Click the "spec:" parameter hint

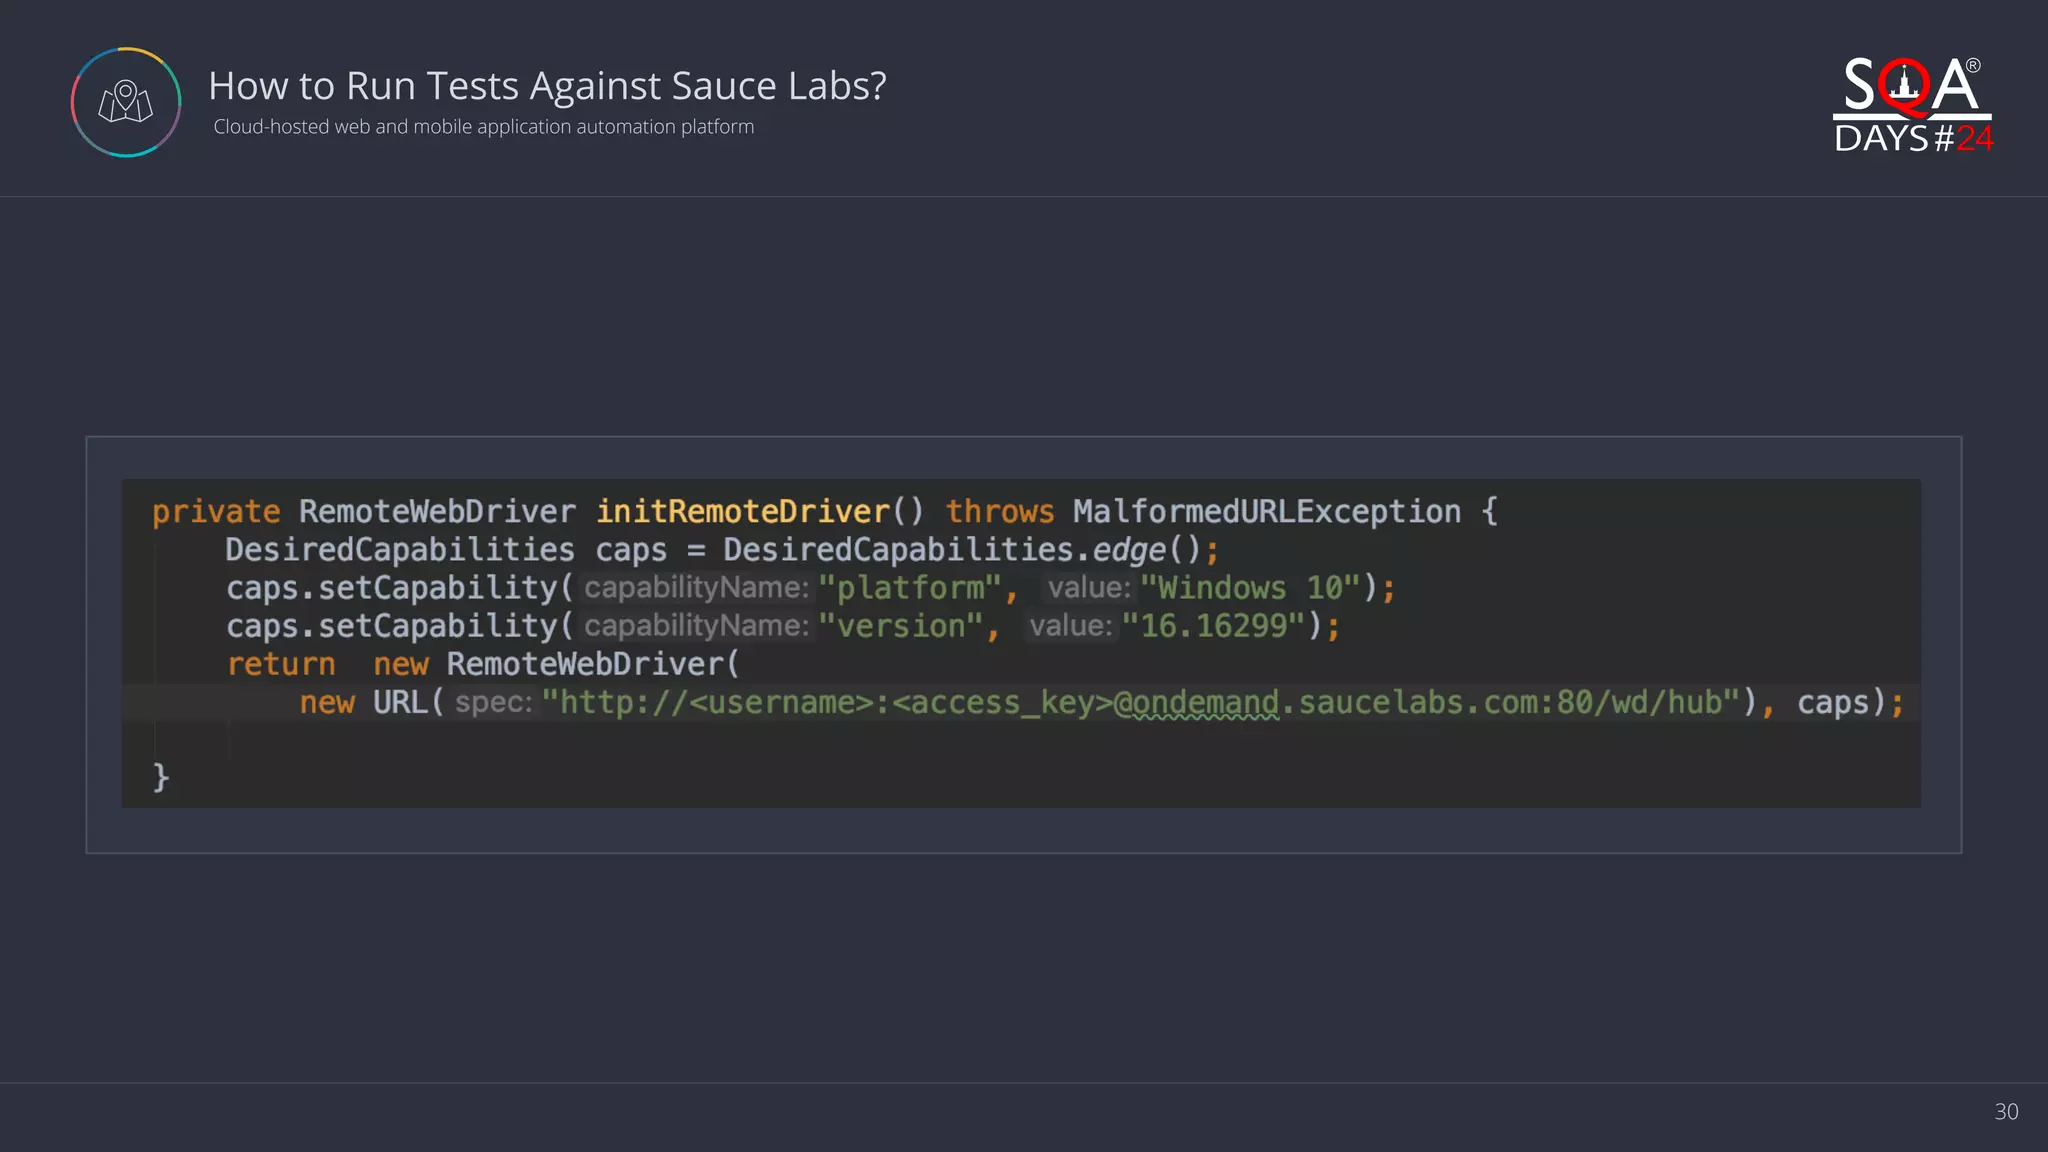(494, 702)
